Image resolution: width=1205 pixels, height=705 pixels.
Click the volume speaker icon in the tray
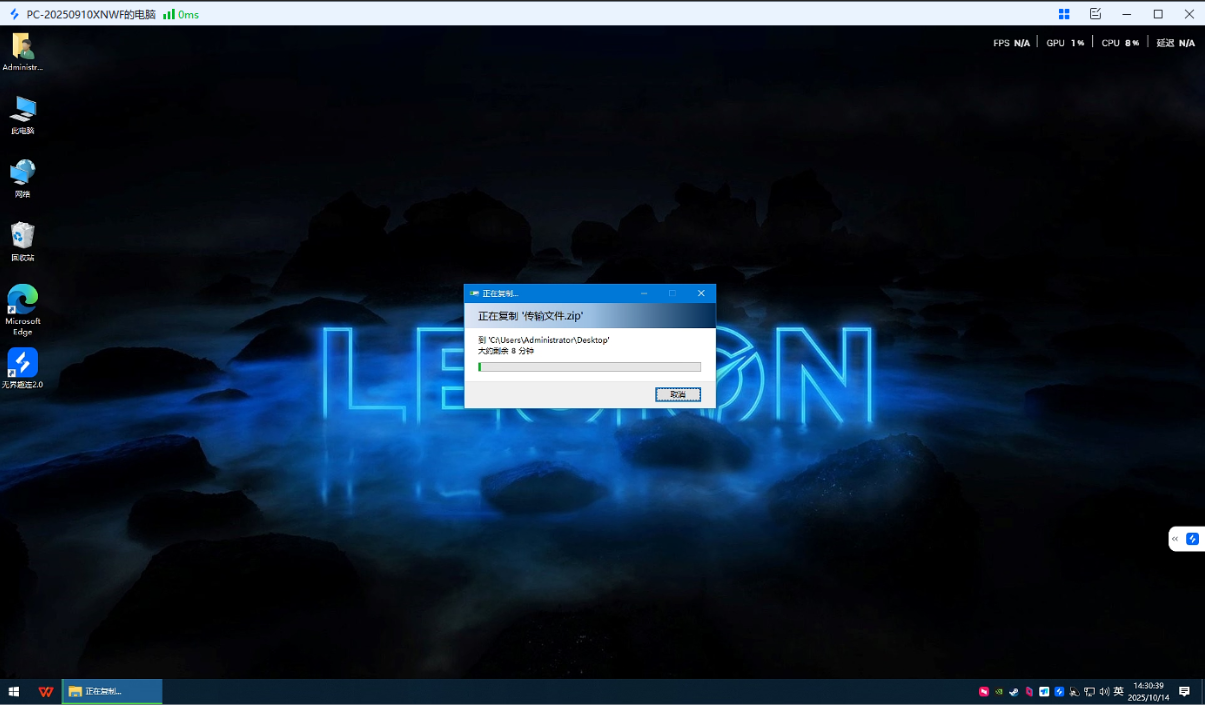click(x=1103, y=691)
